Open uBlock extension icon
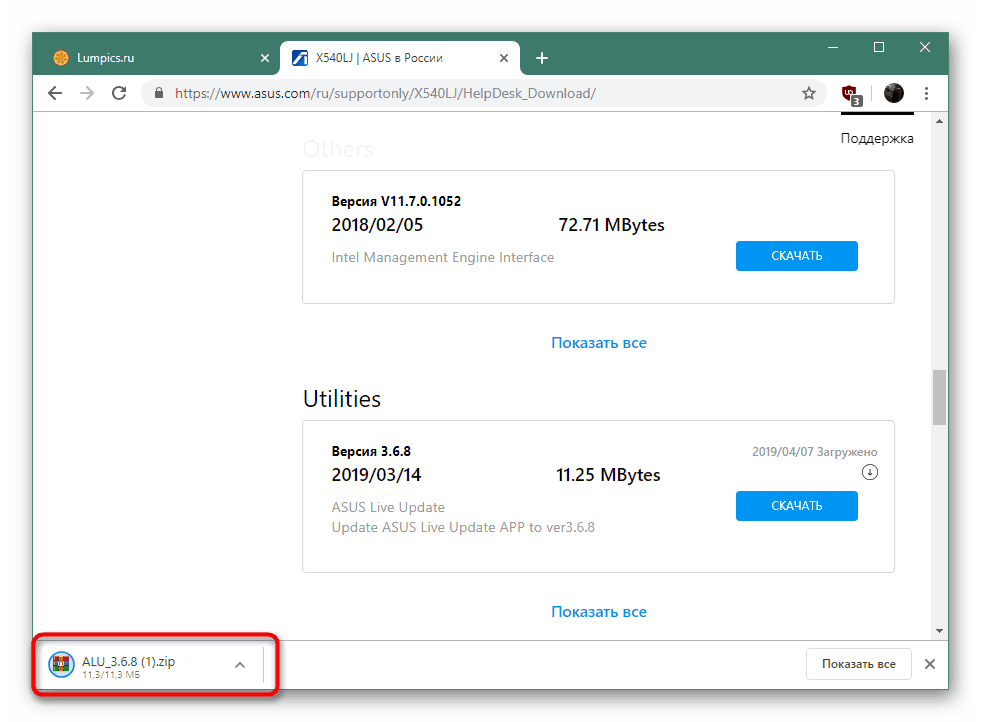Viewport: 981px width, 722px height. 851,94
